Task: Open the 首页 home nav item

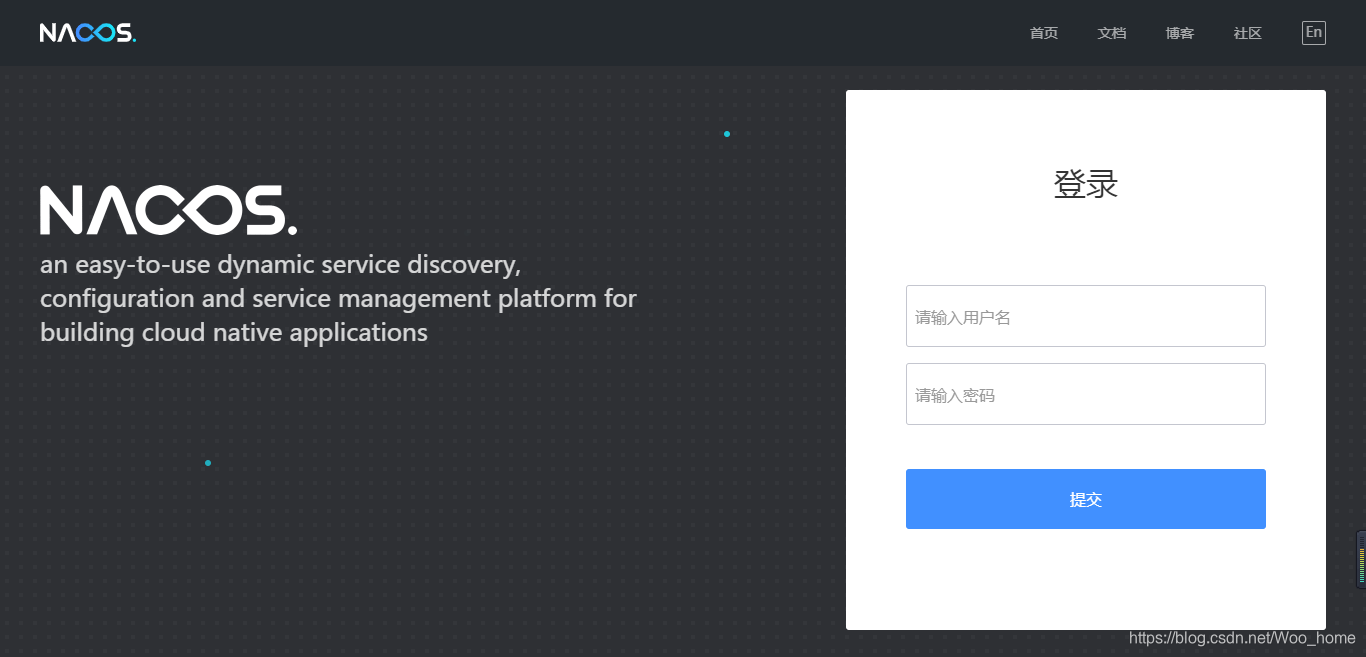Action: [1044, 33]
